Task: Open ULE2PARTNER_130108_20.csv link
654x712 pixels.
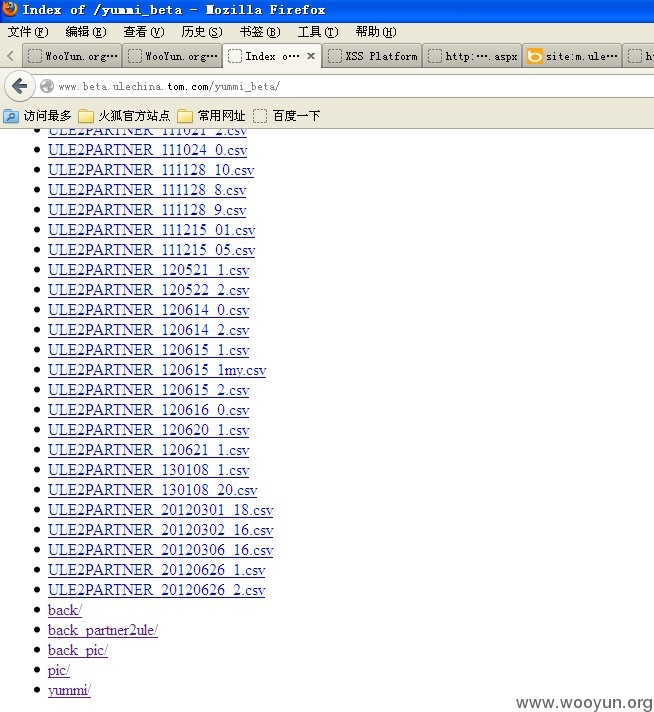Action: 153,490
